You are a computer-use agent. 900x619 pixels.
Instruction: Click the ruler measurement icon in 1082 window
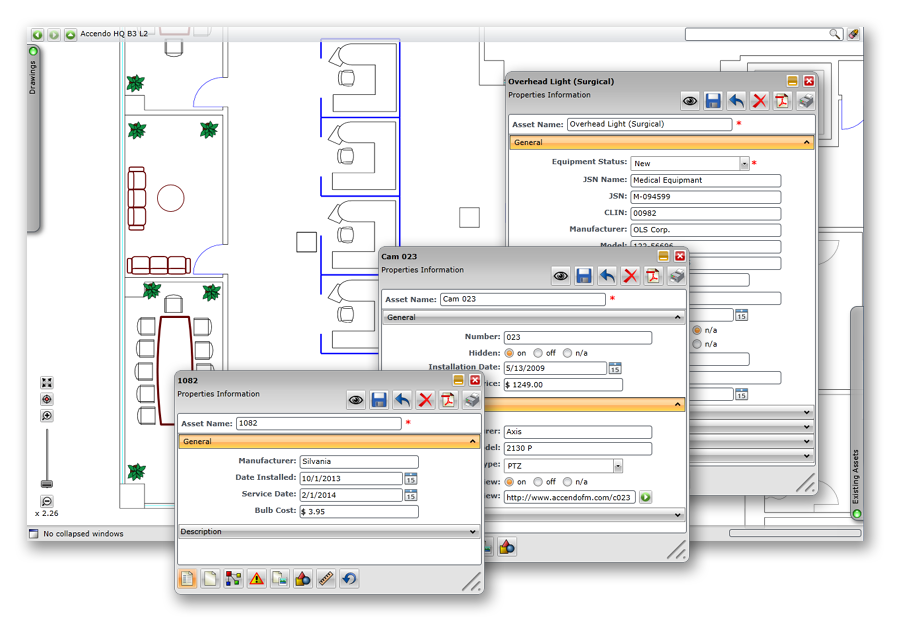[x=326, y=578]
